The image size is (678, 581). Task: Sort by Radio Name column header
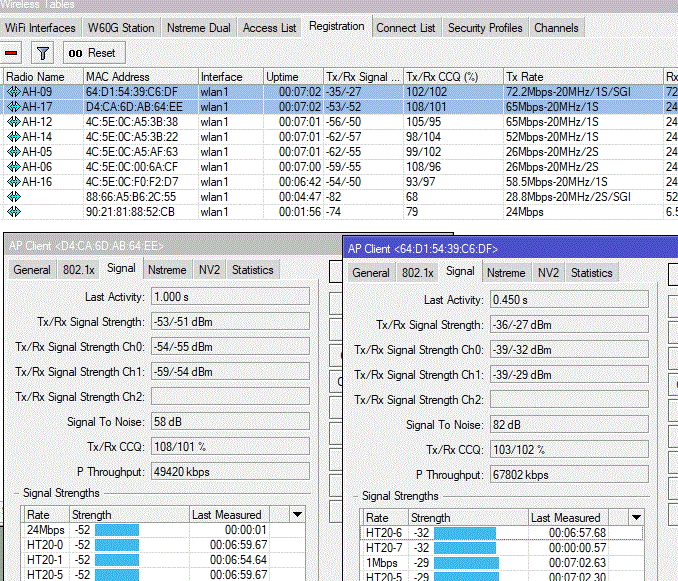[43, 77]
